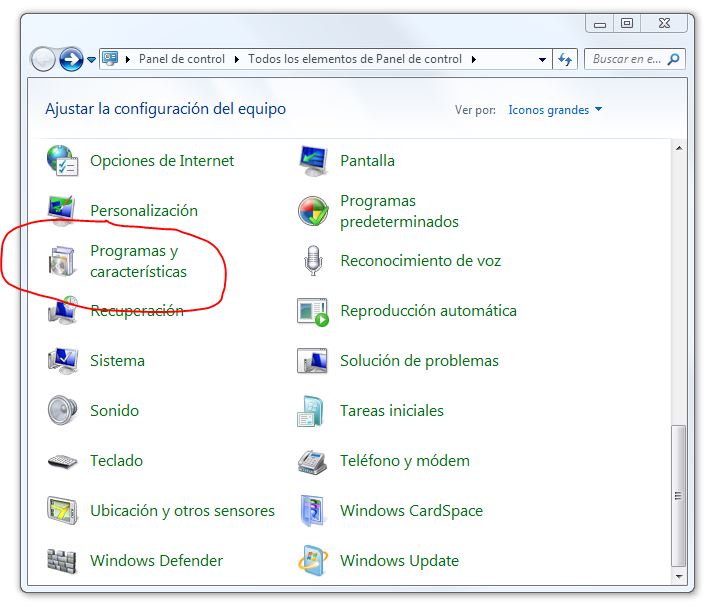The height and width of the screenshot is (607, 709).
Task: Click the vertical scrollbar thumb
Action: 678,496
